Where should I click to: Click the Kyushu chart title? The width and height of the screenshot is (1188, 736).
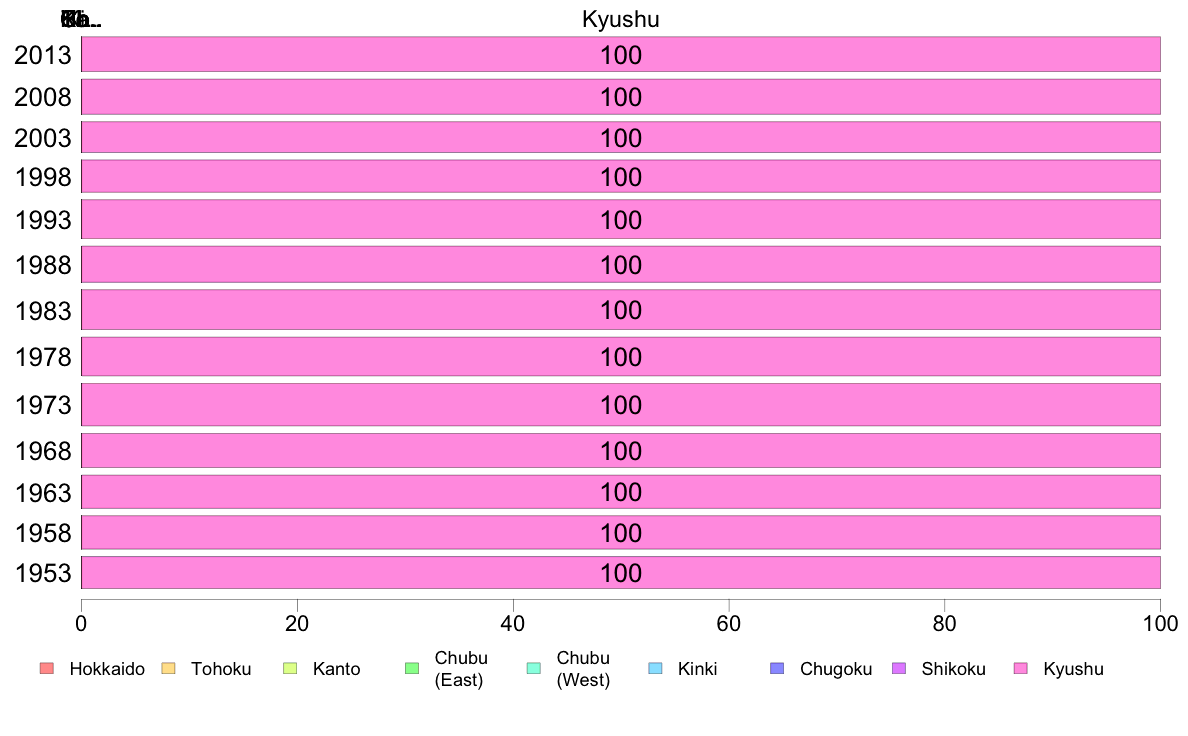621,19
